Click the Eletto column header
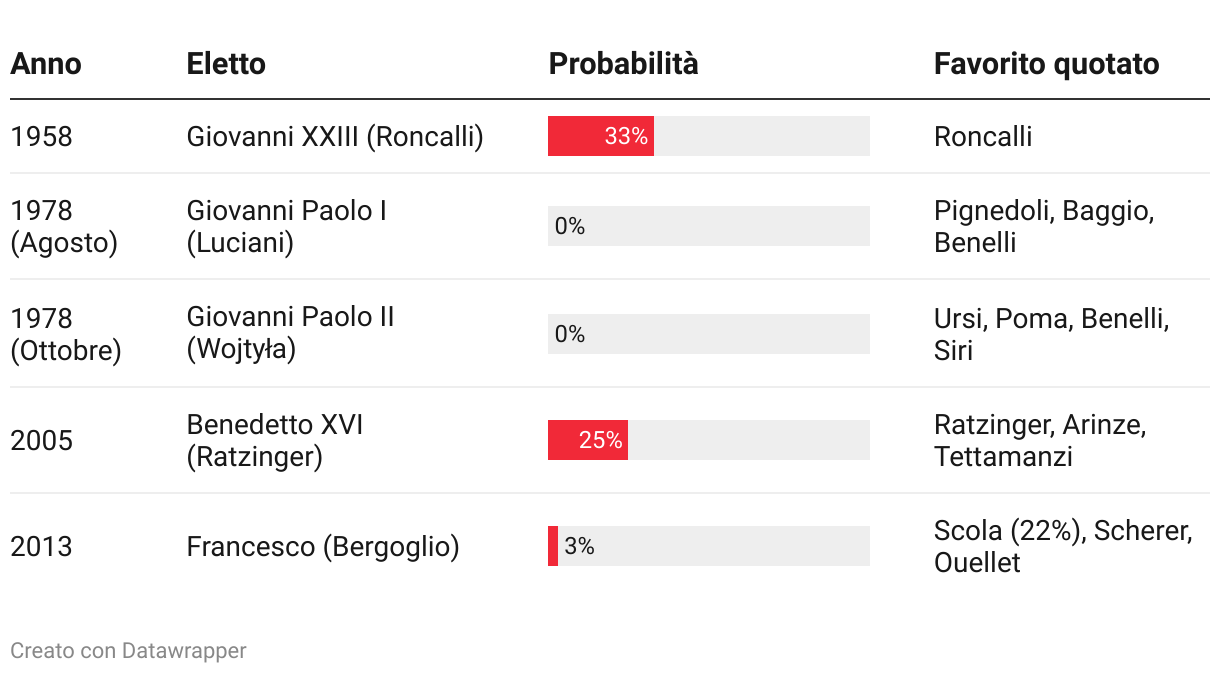This screenshot has width=1220, height=674. (x=226, y=64)
